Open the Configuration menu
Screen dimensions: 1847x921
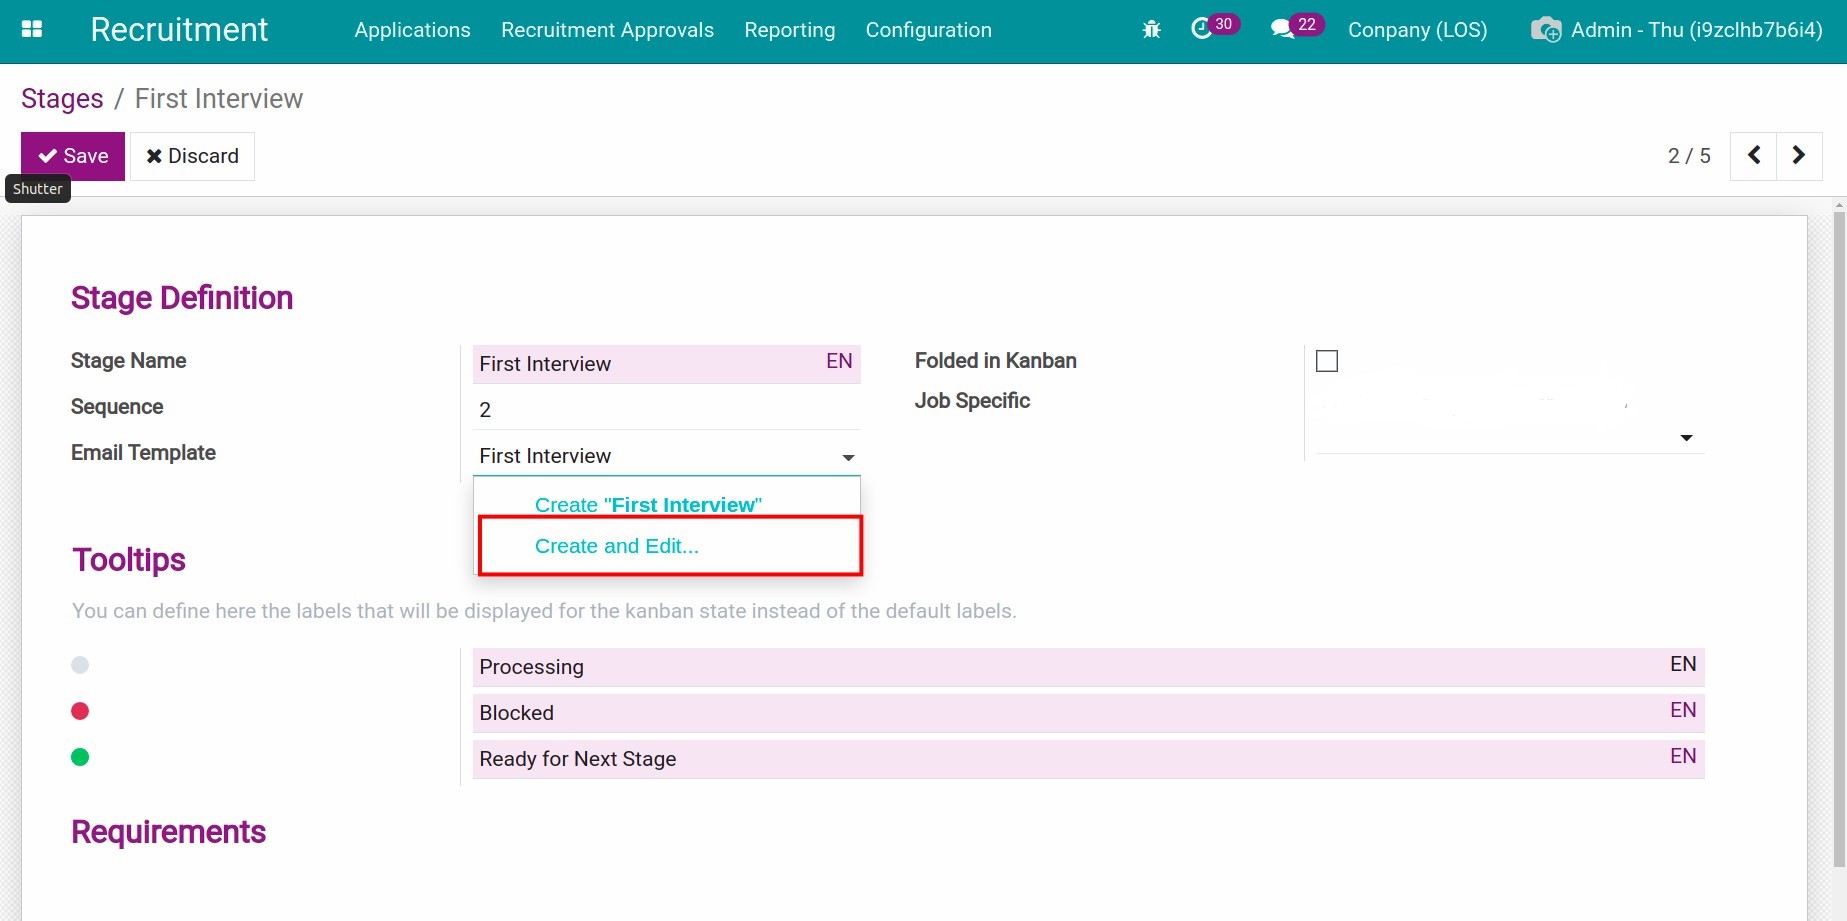[928, 30]
